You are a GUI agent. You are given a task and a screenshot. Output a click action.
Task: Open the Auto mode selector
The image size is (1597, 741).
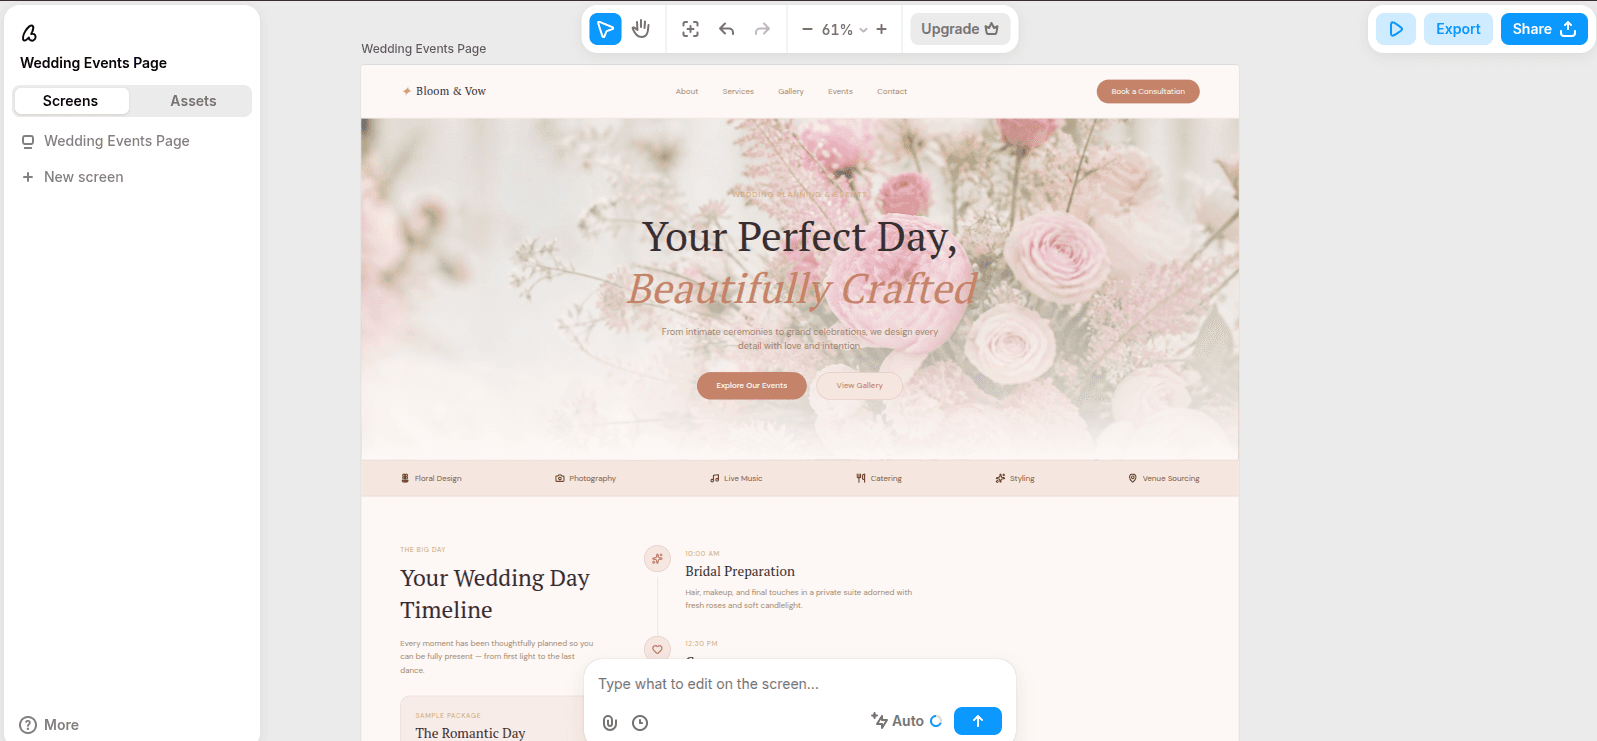tap(906, 721)
